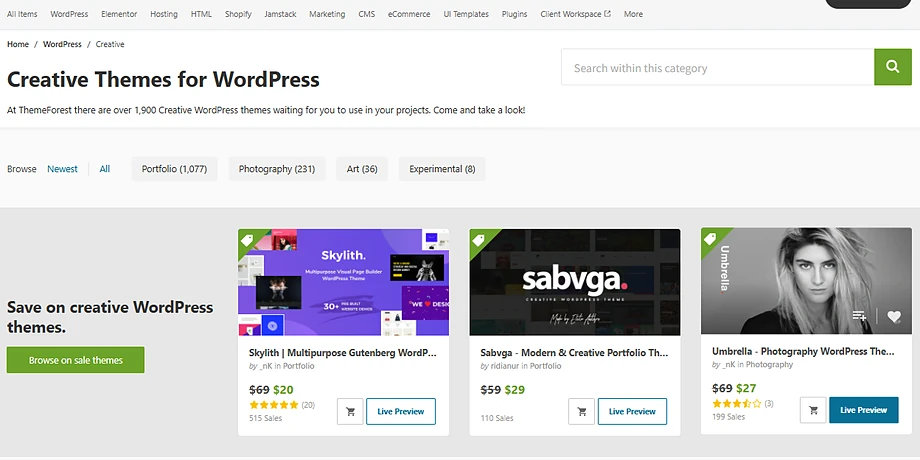Filter by Experimental (8)
This screenshot has height=460, width=920.
coord(442,169)
